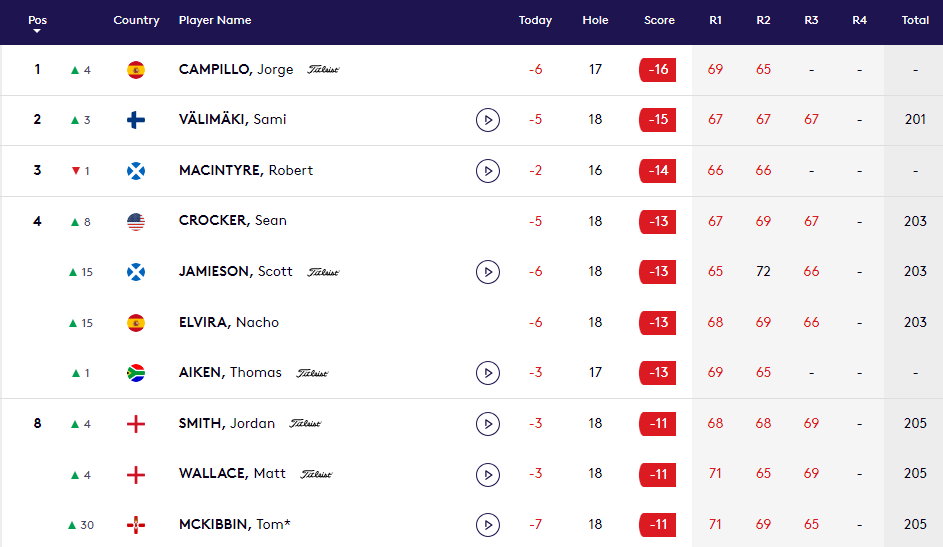Click the play icon for McKibbin, Tom
The image size is (943, 547).
[x=487, y=525]
